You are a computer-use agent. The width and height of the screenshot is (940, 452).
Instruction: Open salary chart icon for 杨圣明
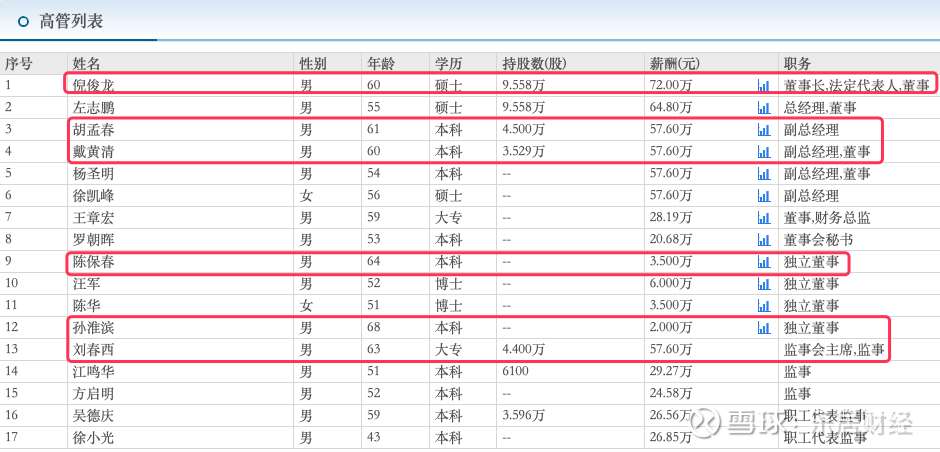pyautogui.click(x=763, y=174)
